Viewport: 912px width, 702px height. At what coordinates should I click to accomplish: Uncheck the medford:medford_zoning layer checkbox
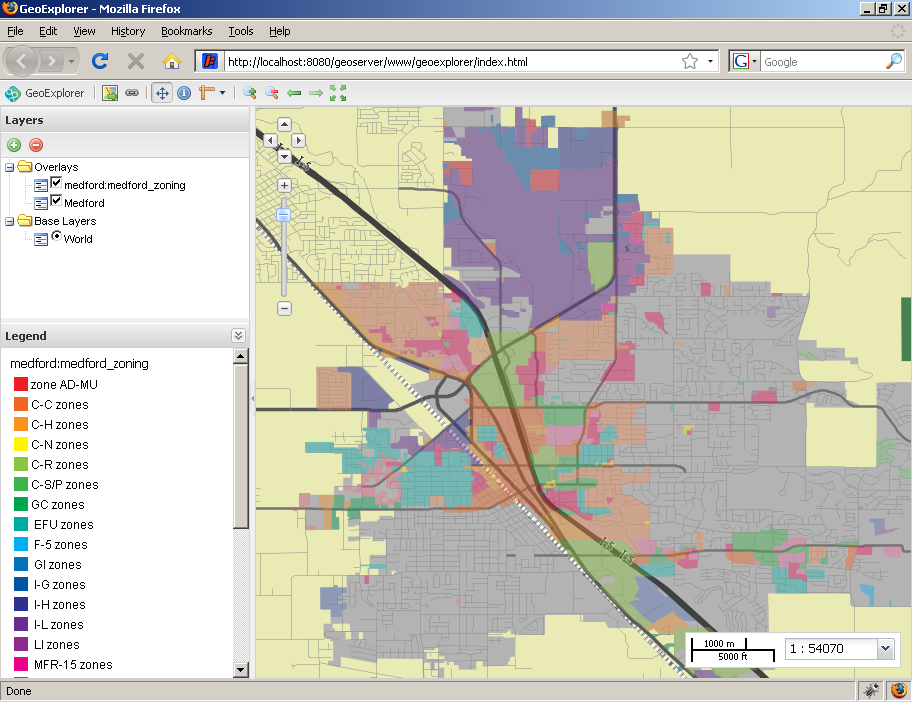(57, 183)
